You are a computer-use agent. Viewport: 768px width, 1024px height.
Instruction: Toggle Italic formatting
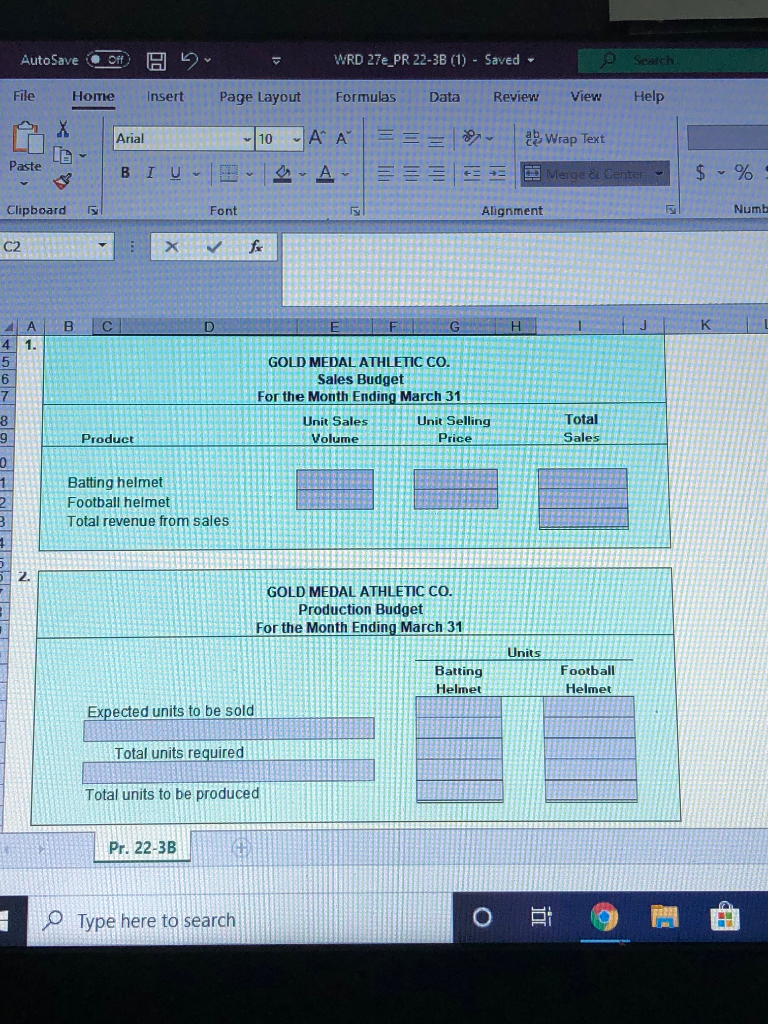[150, 173]
